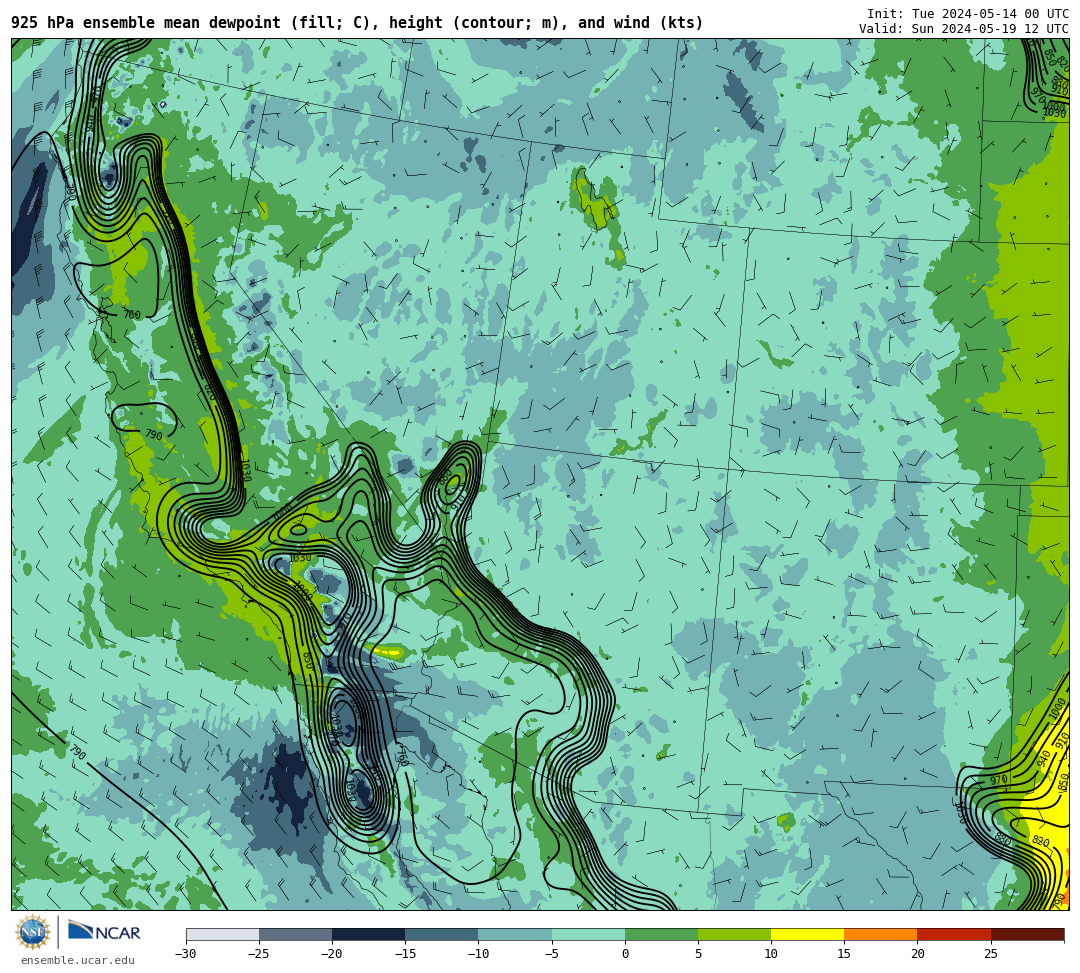
Task: Click the 760 contour label in the northwest
Action: point(132,315)
